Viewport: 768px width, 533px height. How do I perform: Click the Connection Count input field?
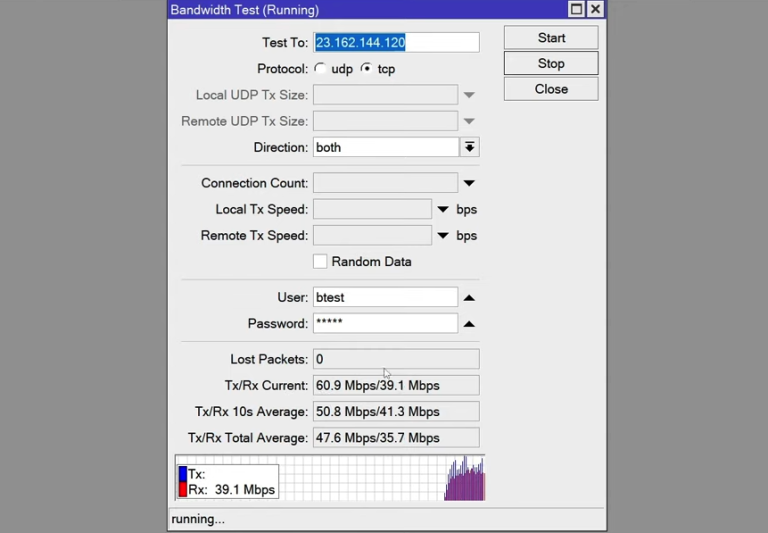click(x=385, y=183)
